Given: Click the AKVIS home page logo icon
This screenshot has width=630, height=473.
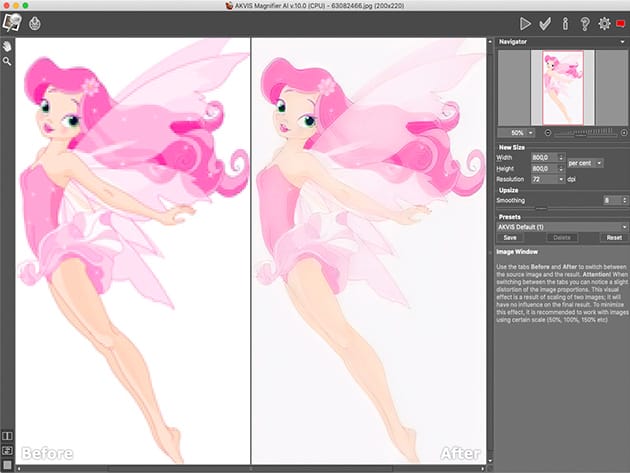Looking at the screenshot, I should coord(13,23).
